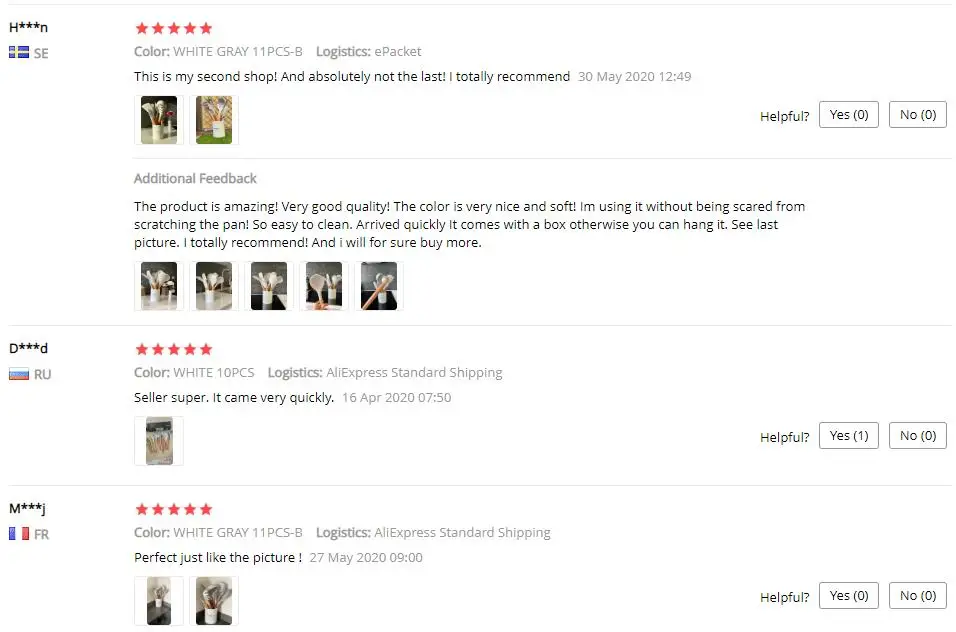
Task: Mark H***n's review unhelpful with No (0)
Action: [918, 115]
